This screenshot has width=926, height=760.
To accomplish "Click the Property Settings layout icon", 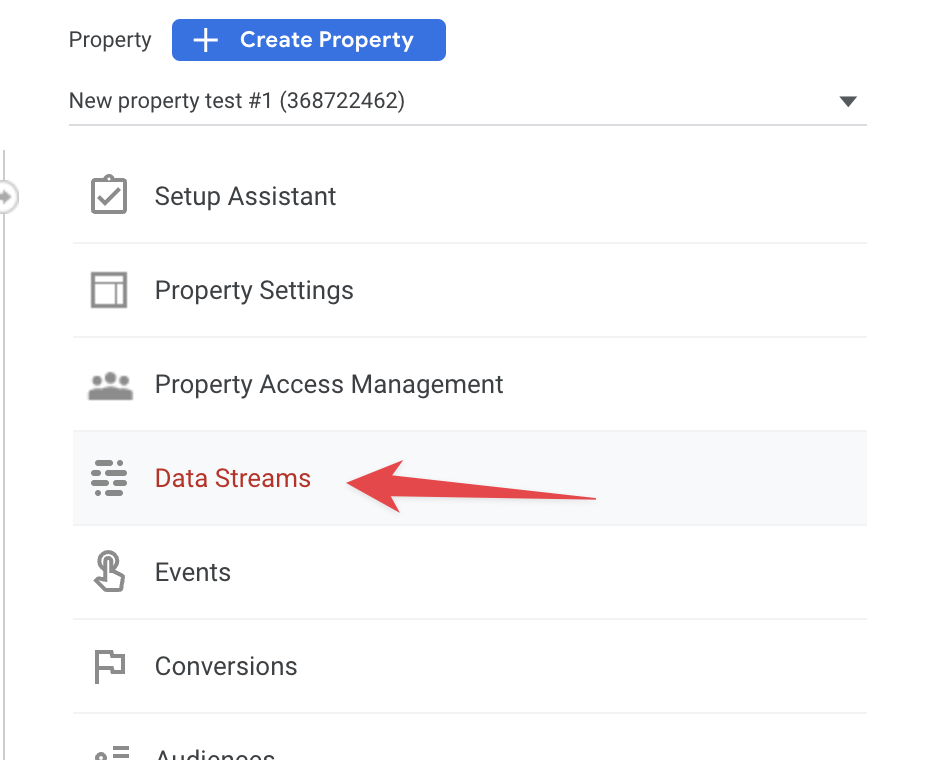I will pos(109,290).
